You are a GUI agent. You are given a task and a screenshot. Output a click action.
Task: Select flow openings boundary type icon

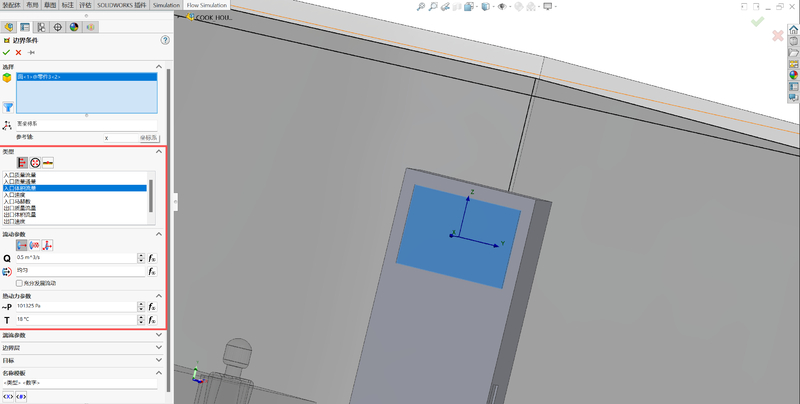tap(22, 163)
